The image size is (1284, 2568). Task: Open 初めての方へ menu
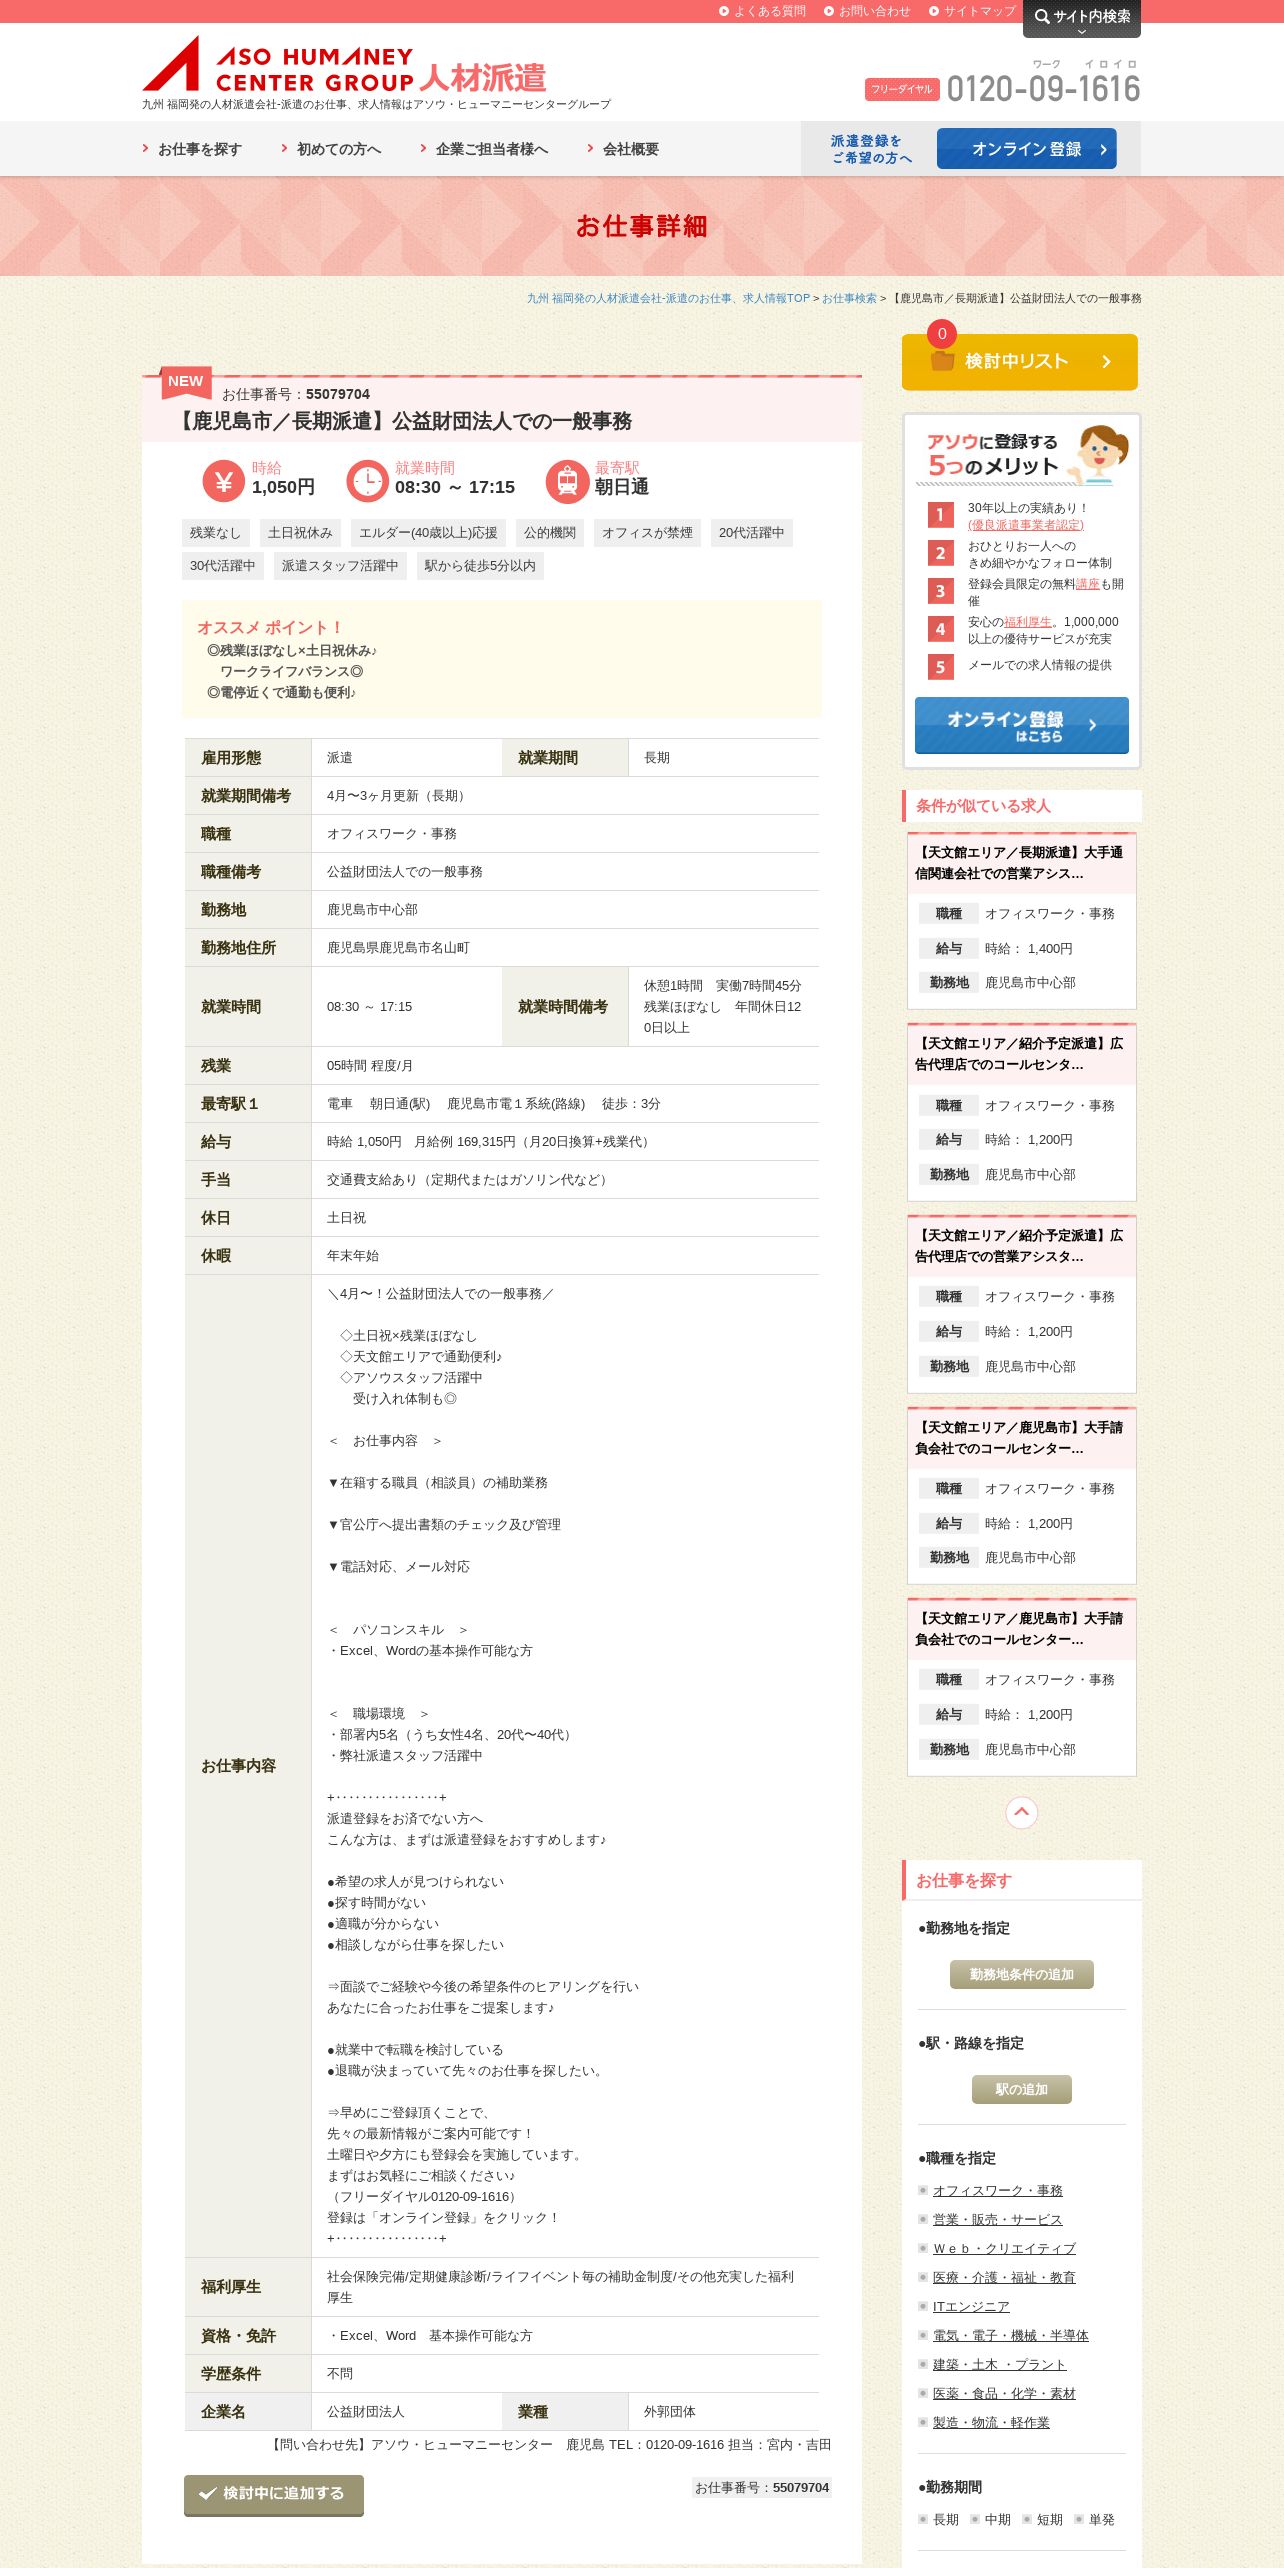[x=331, y=149]
